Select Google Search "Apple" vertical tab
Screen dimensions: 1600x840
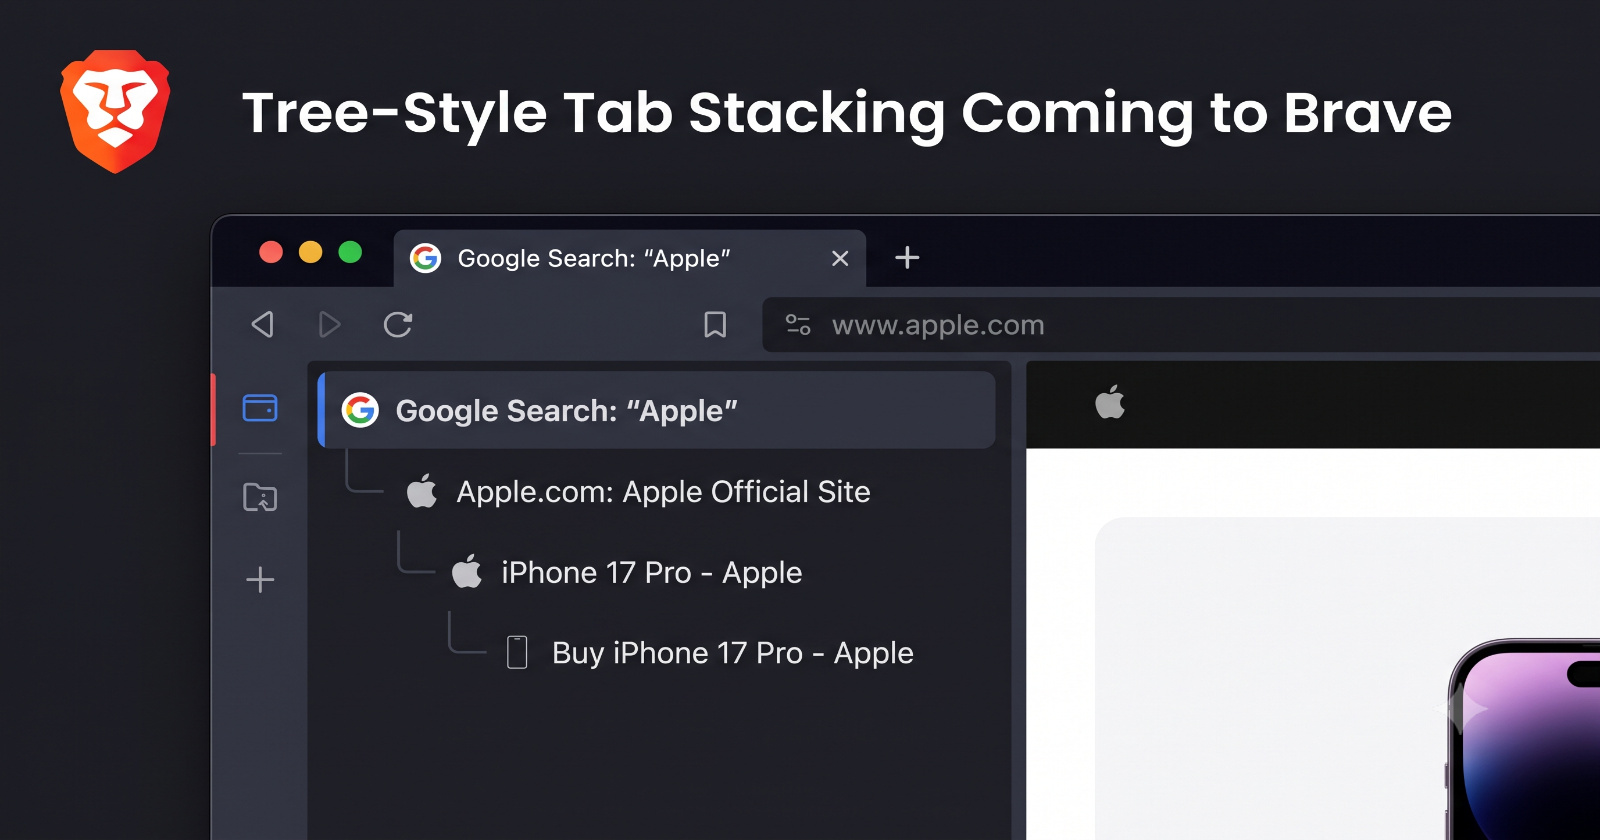[656, 410]
